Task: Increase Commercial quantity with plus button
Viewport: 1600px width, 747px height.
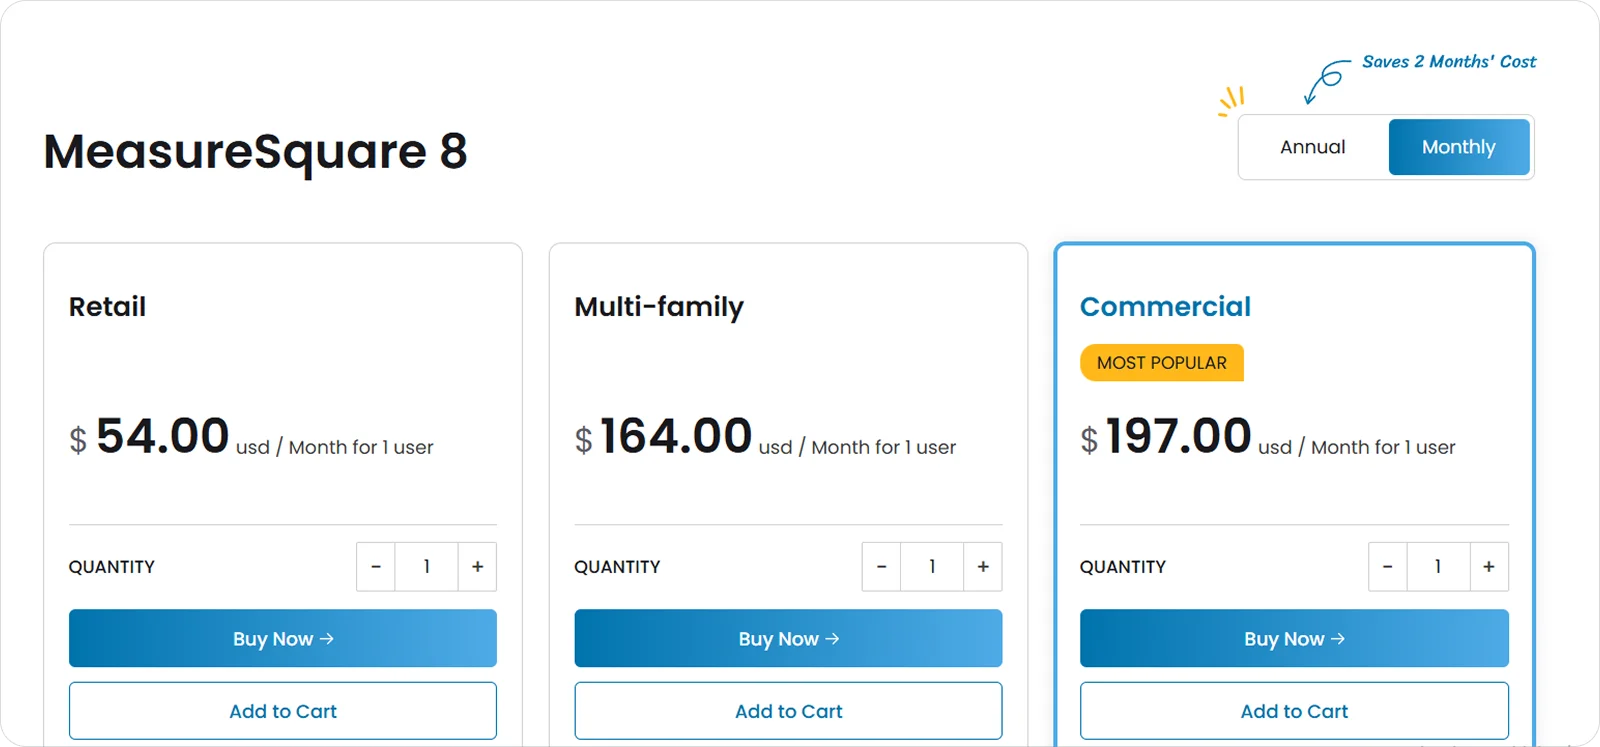Action: 1489,567
